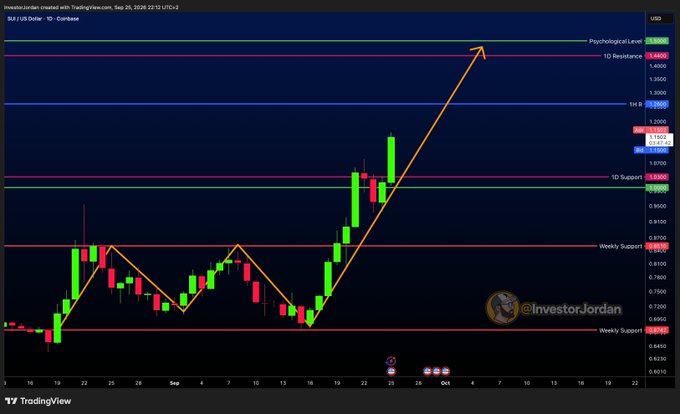
Task: Select the 1.0300 1D Support price tag
Action: (x=657, y=177)
